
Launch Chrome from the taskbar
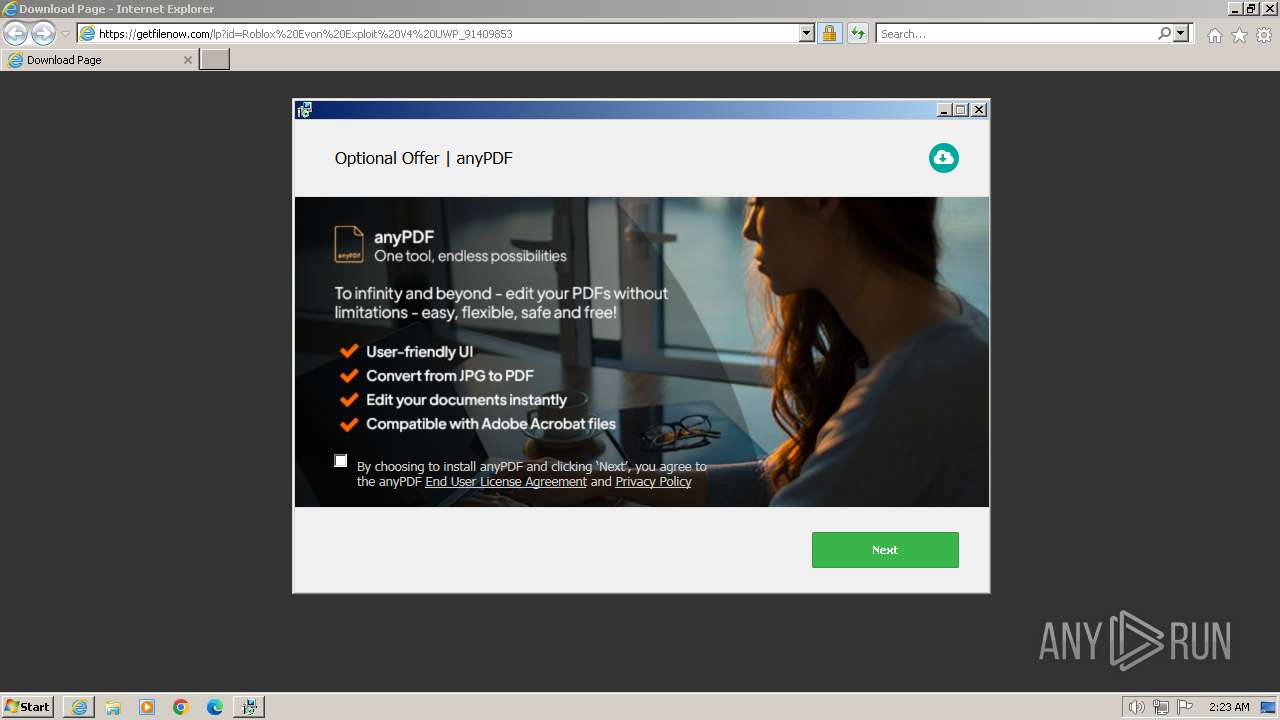click(181, 707)
